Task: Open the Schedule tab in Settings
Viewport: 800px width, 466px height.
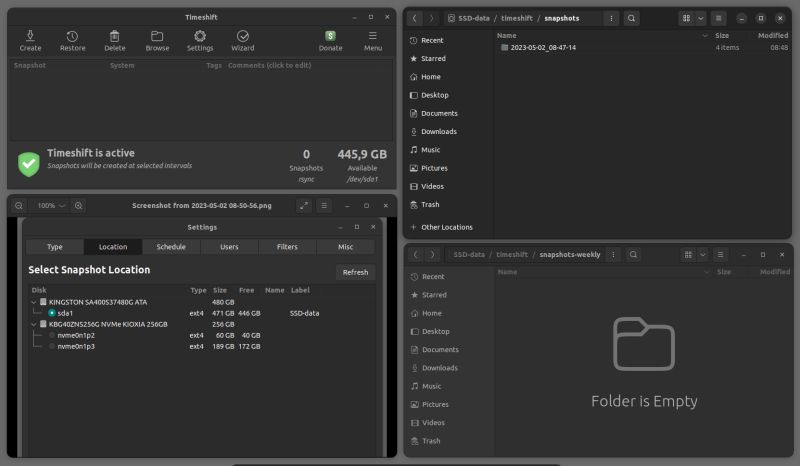Action: [171, 247]
